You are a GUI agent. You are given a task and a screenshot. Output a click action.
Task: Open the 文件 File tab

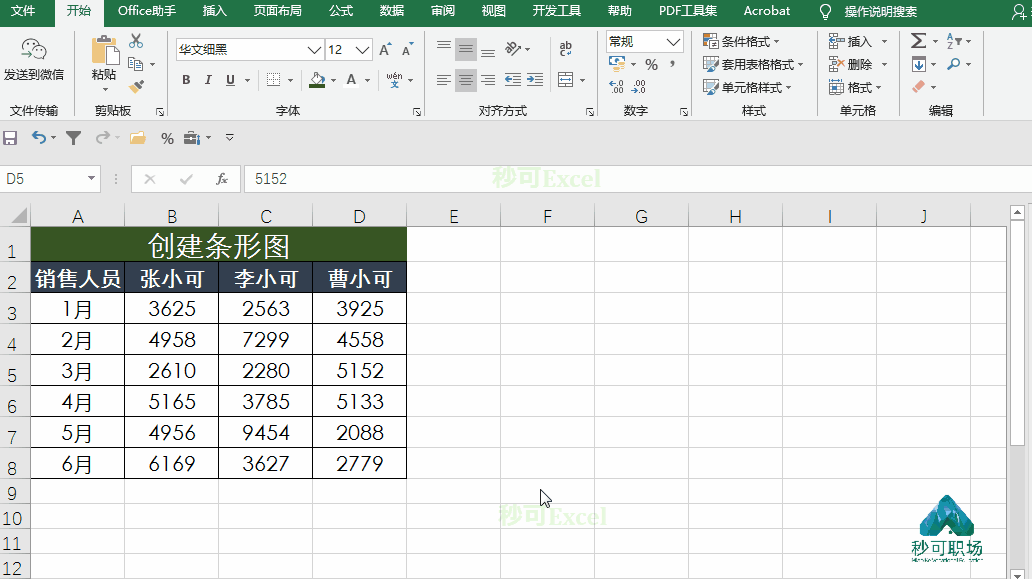tap(23, 11)
